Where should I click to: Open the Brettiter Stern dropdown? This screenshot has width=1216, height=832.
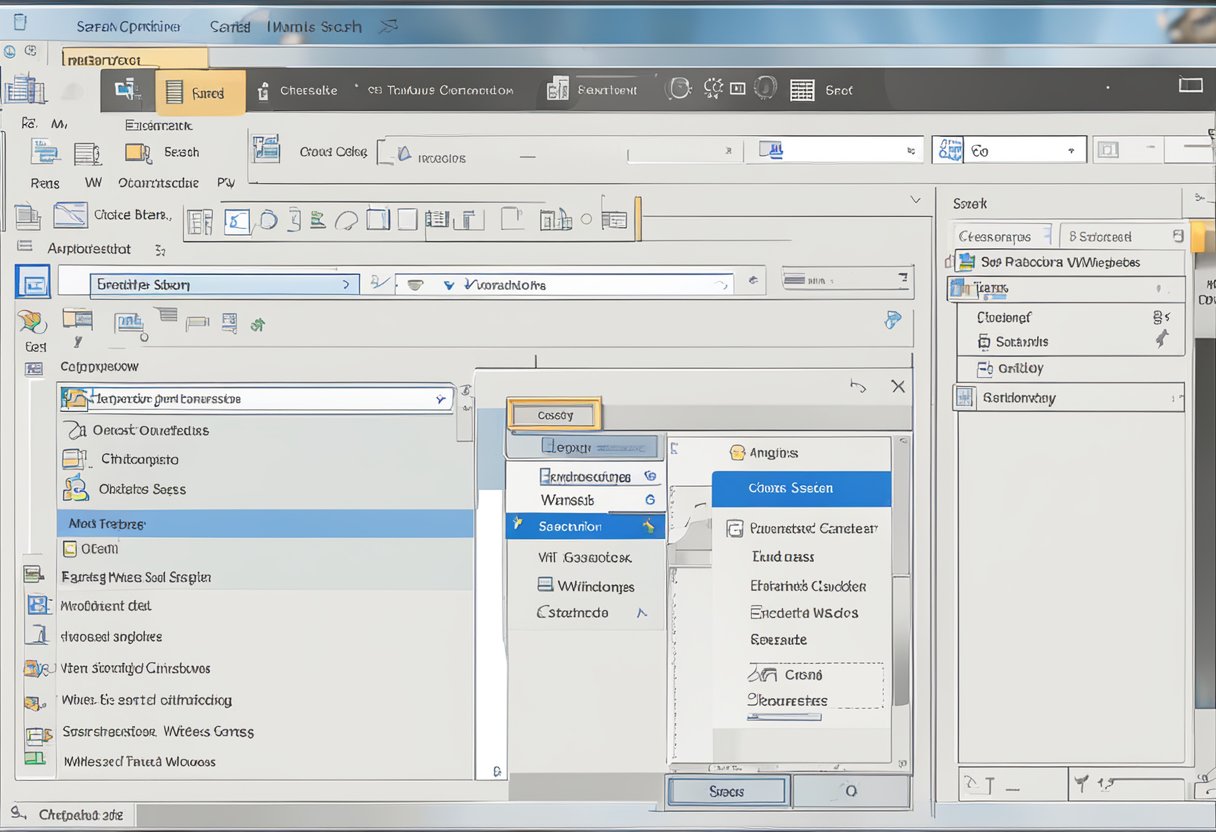coord(346,285)
